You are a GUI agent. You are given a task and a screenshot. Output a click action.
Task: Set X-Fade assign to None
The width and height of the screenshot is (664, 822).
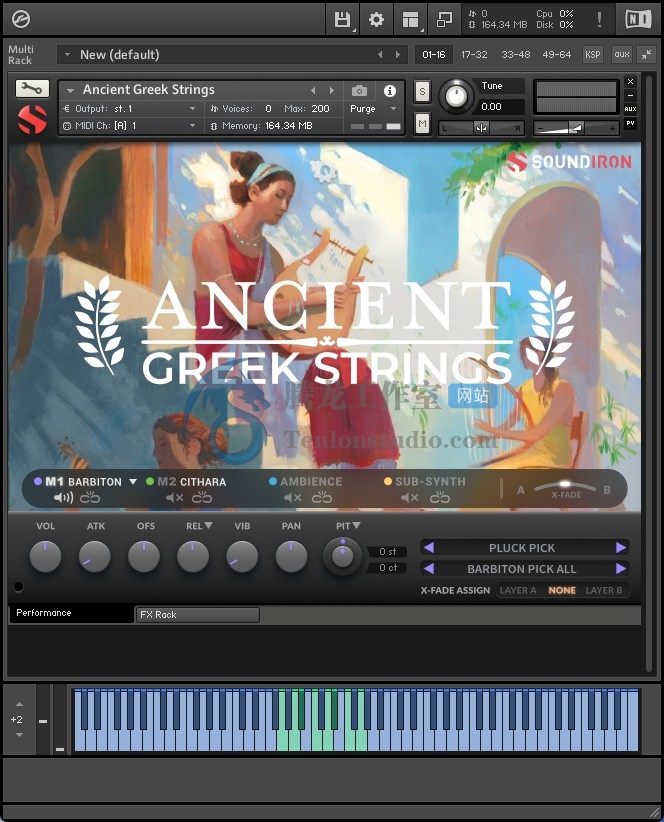coord(562,590)
